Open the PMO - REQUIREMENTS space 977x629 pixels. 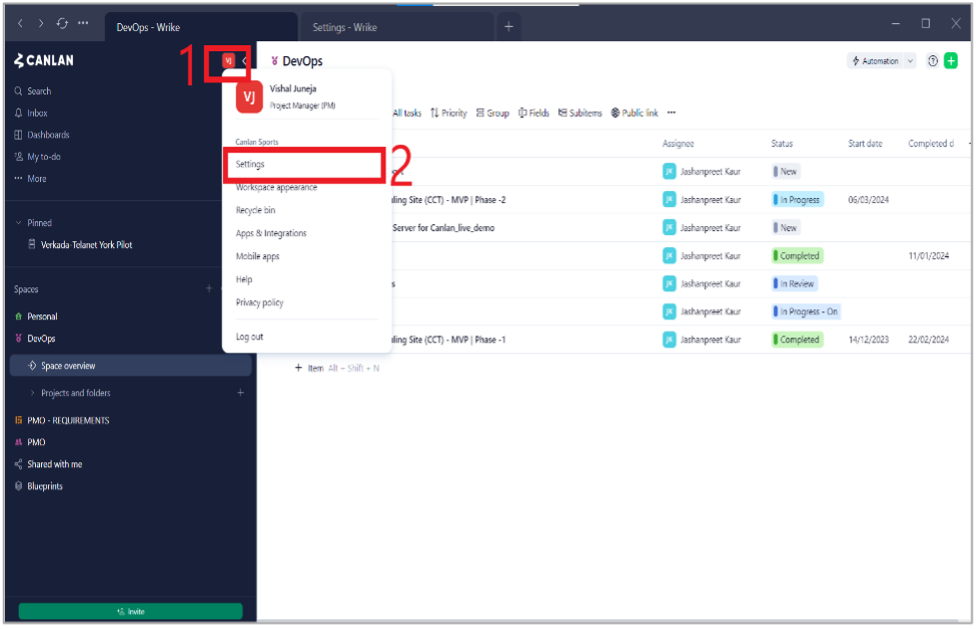click(62, 421)
